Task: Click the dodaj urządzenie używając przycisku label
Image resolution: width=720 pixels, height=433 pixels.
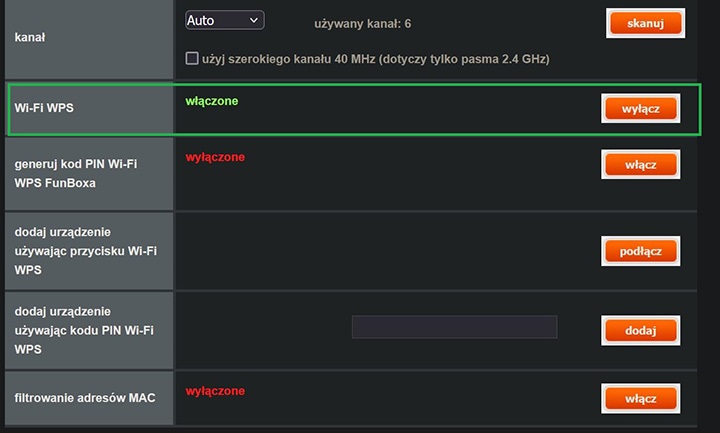Action: click(x=85, y=250)
